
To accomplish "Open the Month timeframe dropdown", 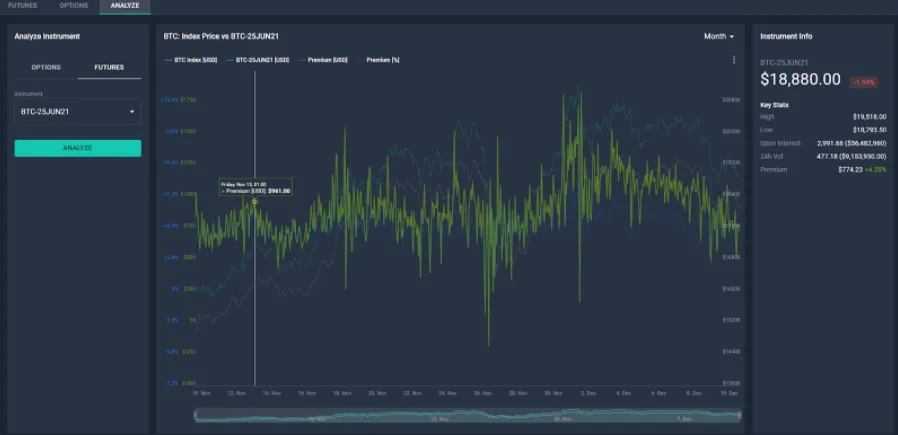I will pos(719,36).
